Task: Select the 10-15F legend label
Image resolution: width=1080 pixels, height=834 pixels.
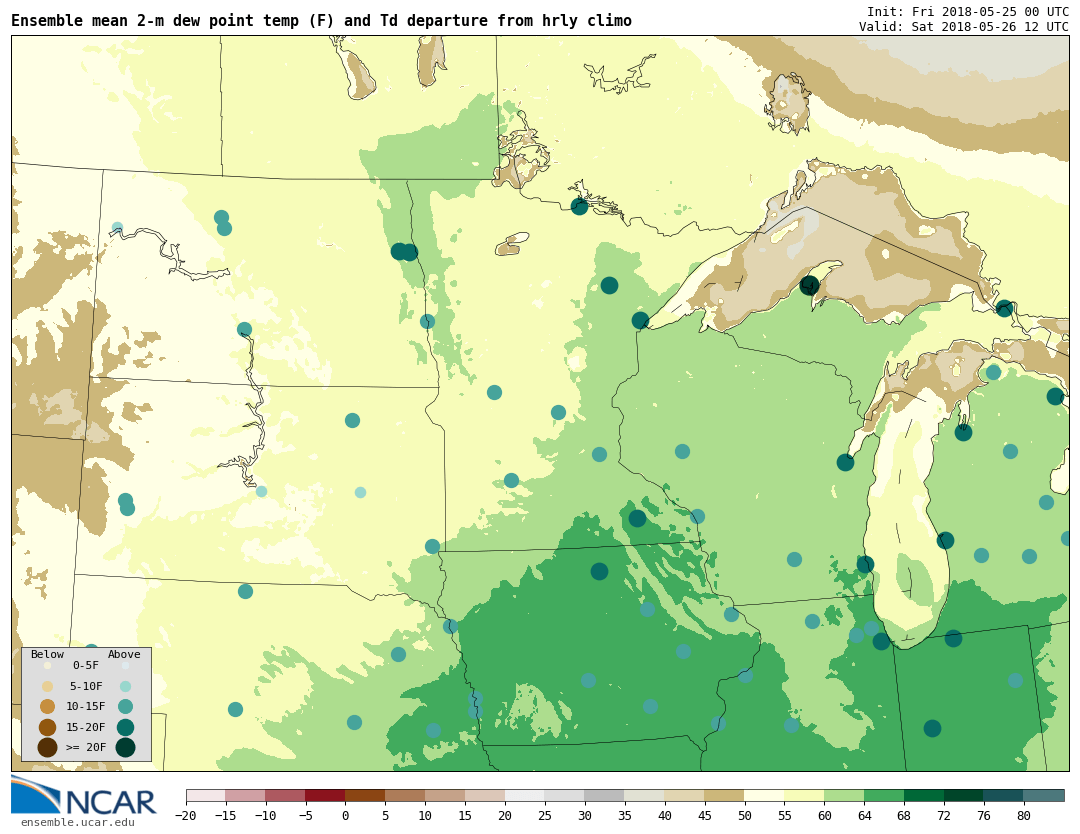Action: [x=86, y=706]
